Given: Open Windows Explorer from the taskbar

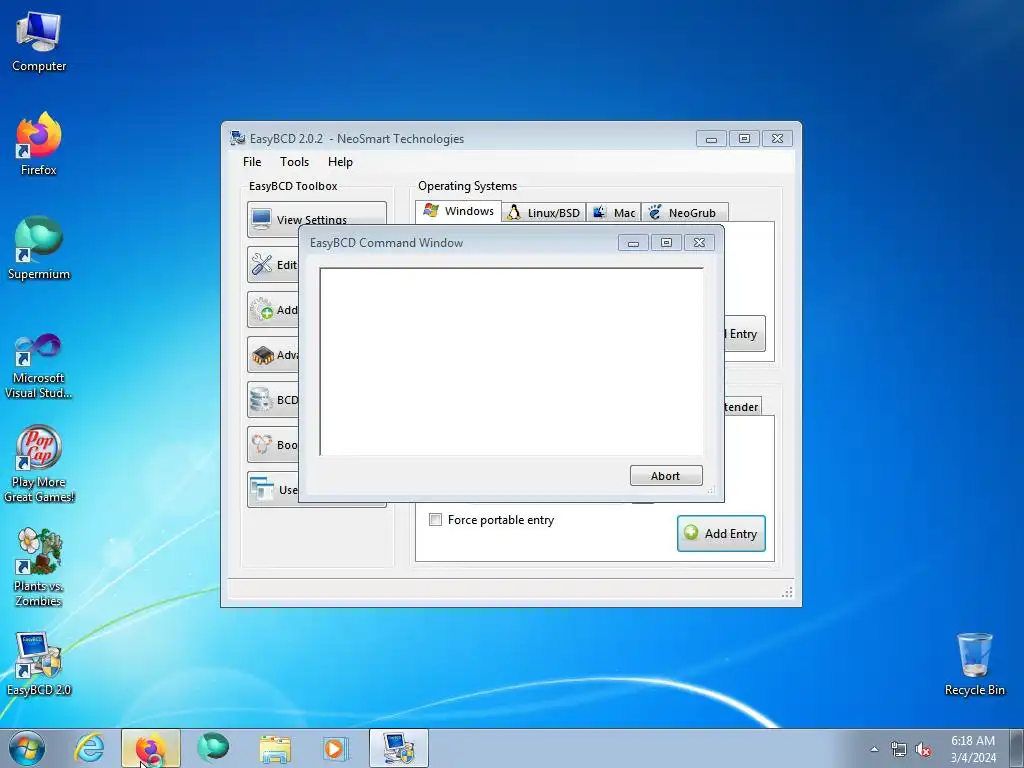Looking at the screenshot, I should tap(275, 748).
